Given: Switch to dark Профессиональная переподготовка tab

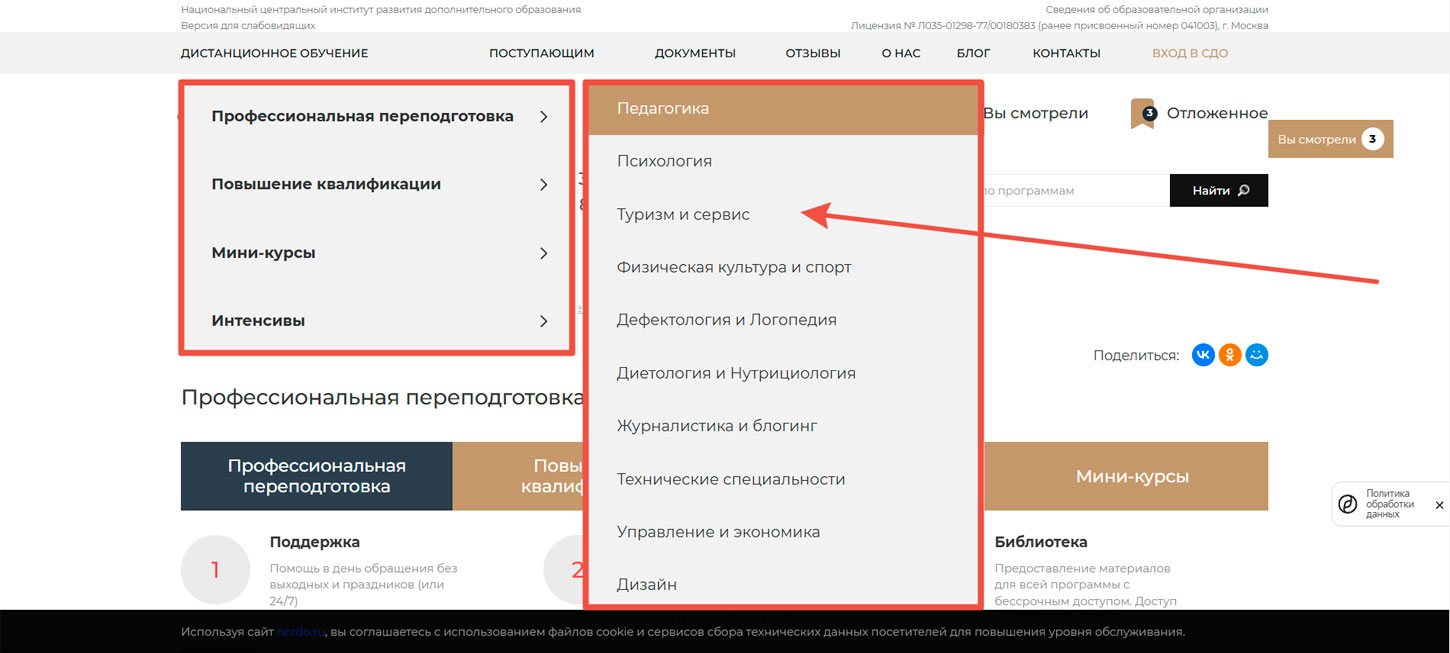Looking at the screenshot, I should pos(317,476).
